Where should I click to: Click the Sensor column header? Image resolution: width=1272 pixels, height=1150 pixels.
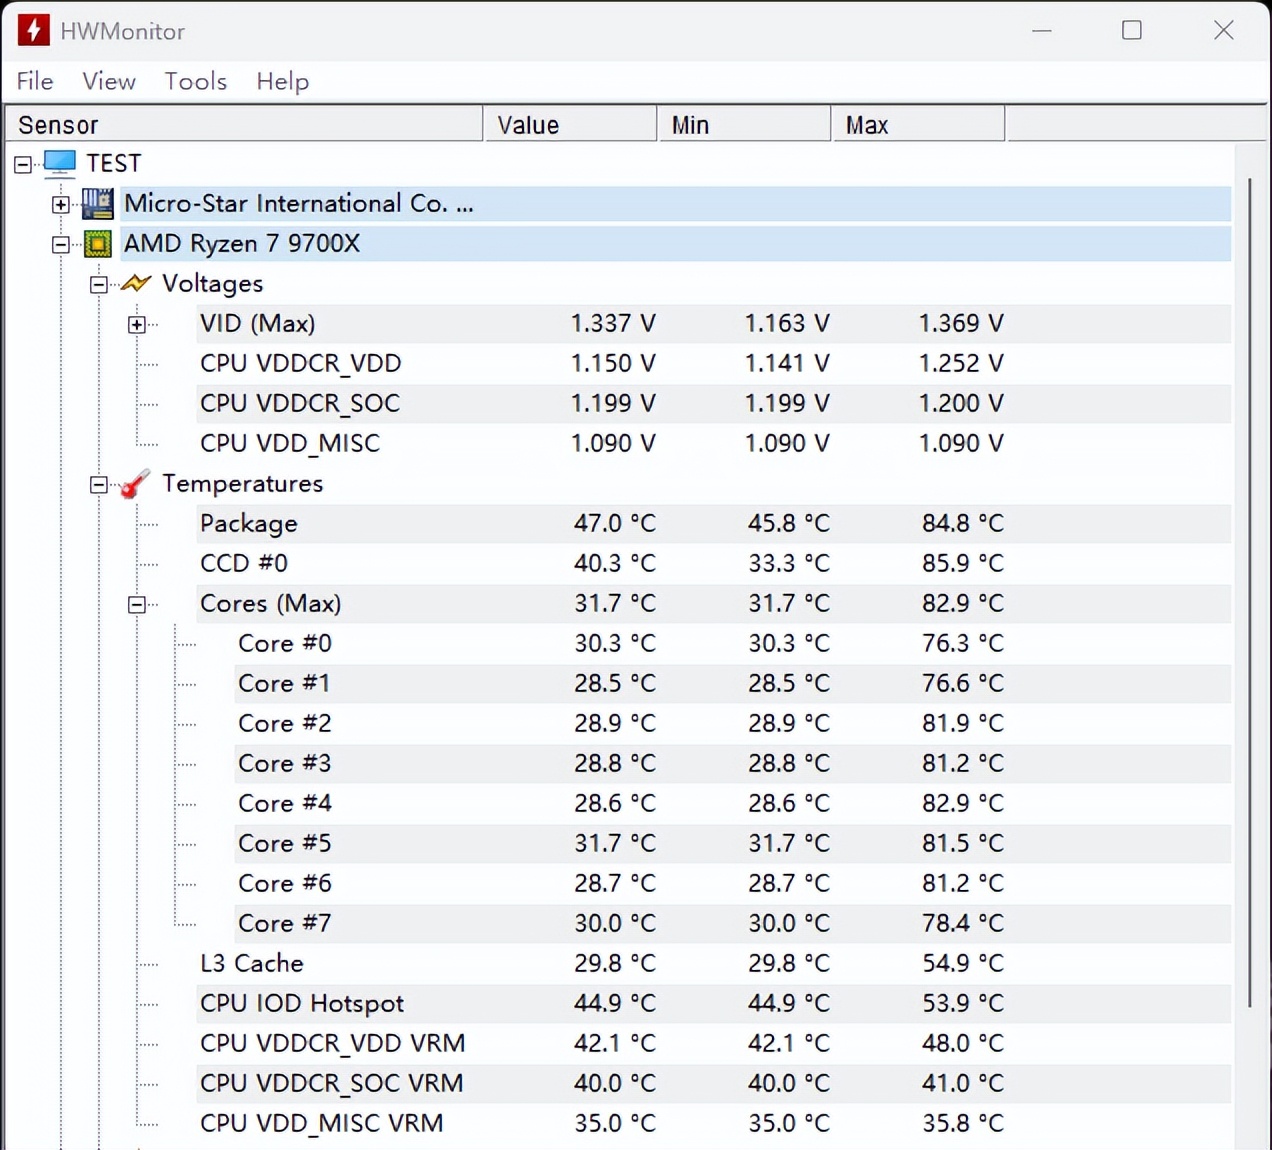[x=244, y=124]
